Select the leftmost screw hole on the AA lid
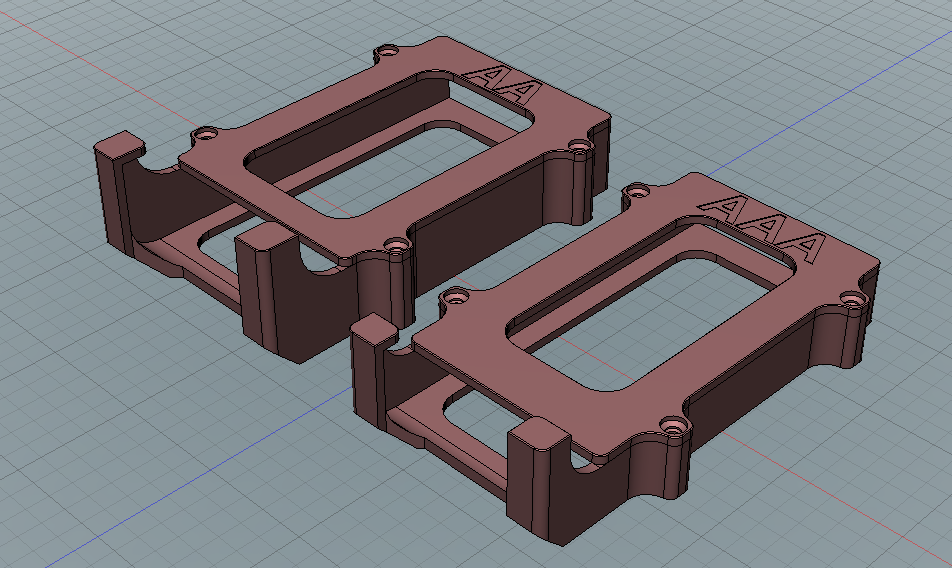The height and width of the screenshot is (568, 952). coord(207,132)
